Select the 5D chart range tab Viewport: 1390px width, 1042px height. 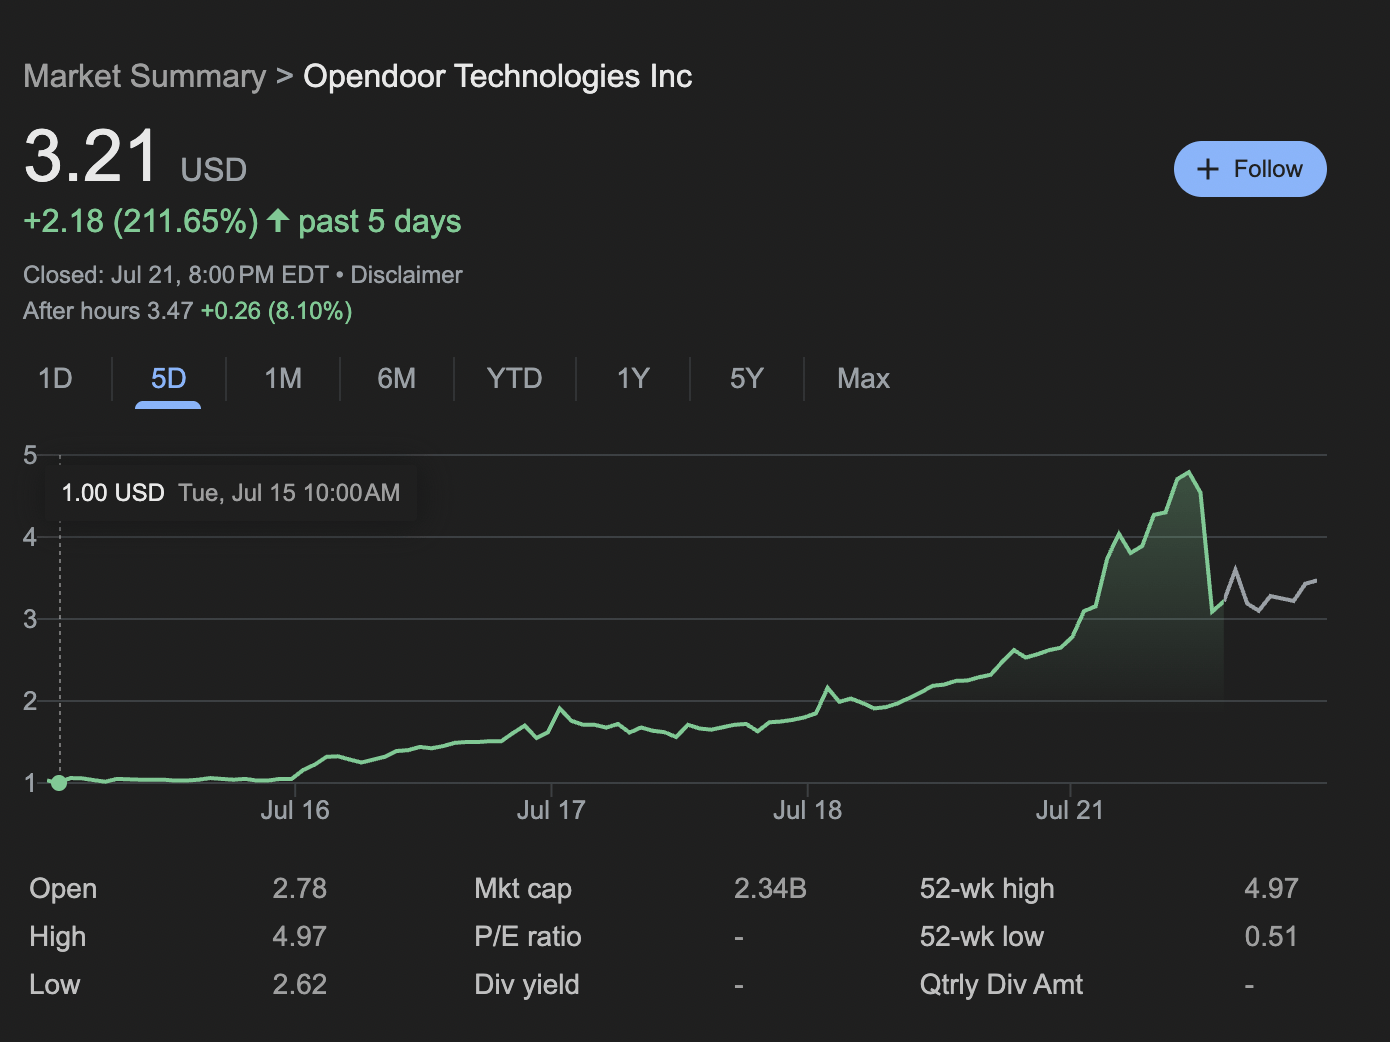pyautogui.click(x=168, y=378)
